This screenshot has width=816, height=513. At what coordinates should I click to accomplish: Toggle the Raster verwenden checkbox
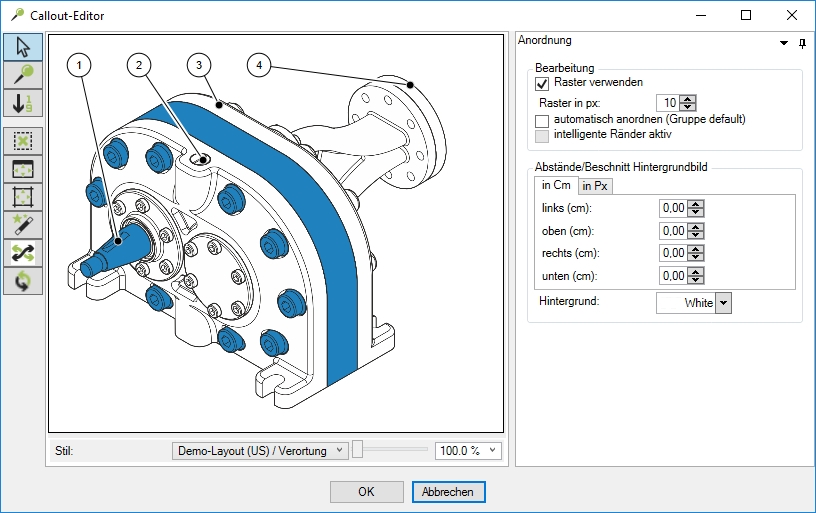tap(542, 83)
